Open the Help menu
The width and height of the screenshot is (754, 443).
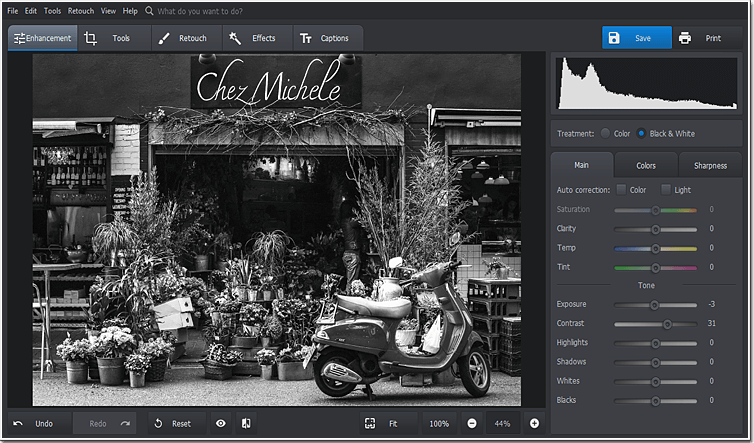[130, 11]
